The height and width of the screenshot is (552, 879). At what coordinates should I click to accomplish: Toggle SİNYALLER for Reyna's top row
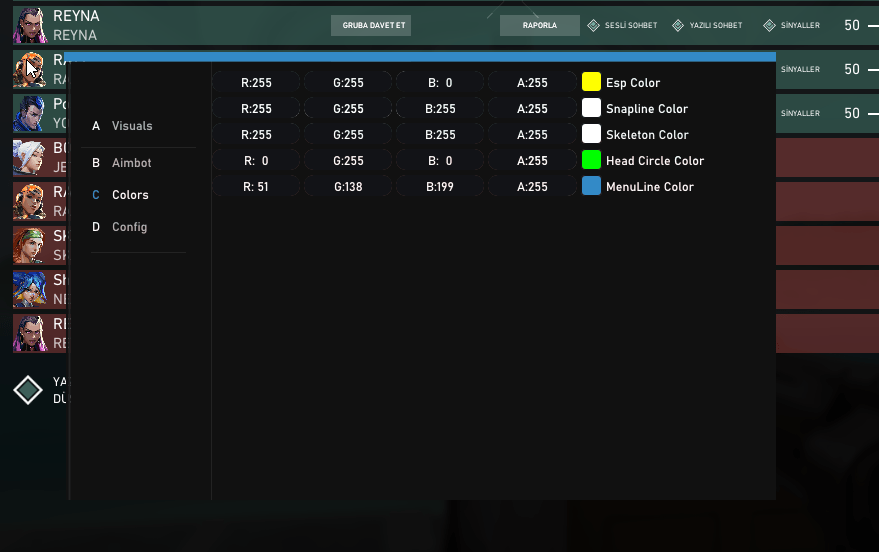pos(792,25)
